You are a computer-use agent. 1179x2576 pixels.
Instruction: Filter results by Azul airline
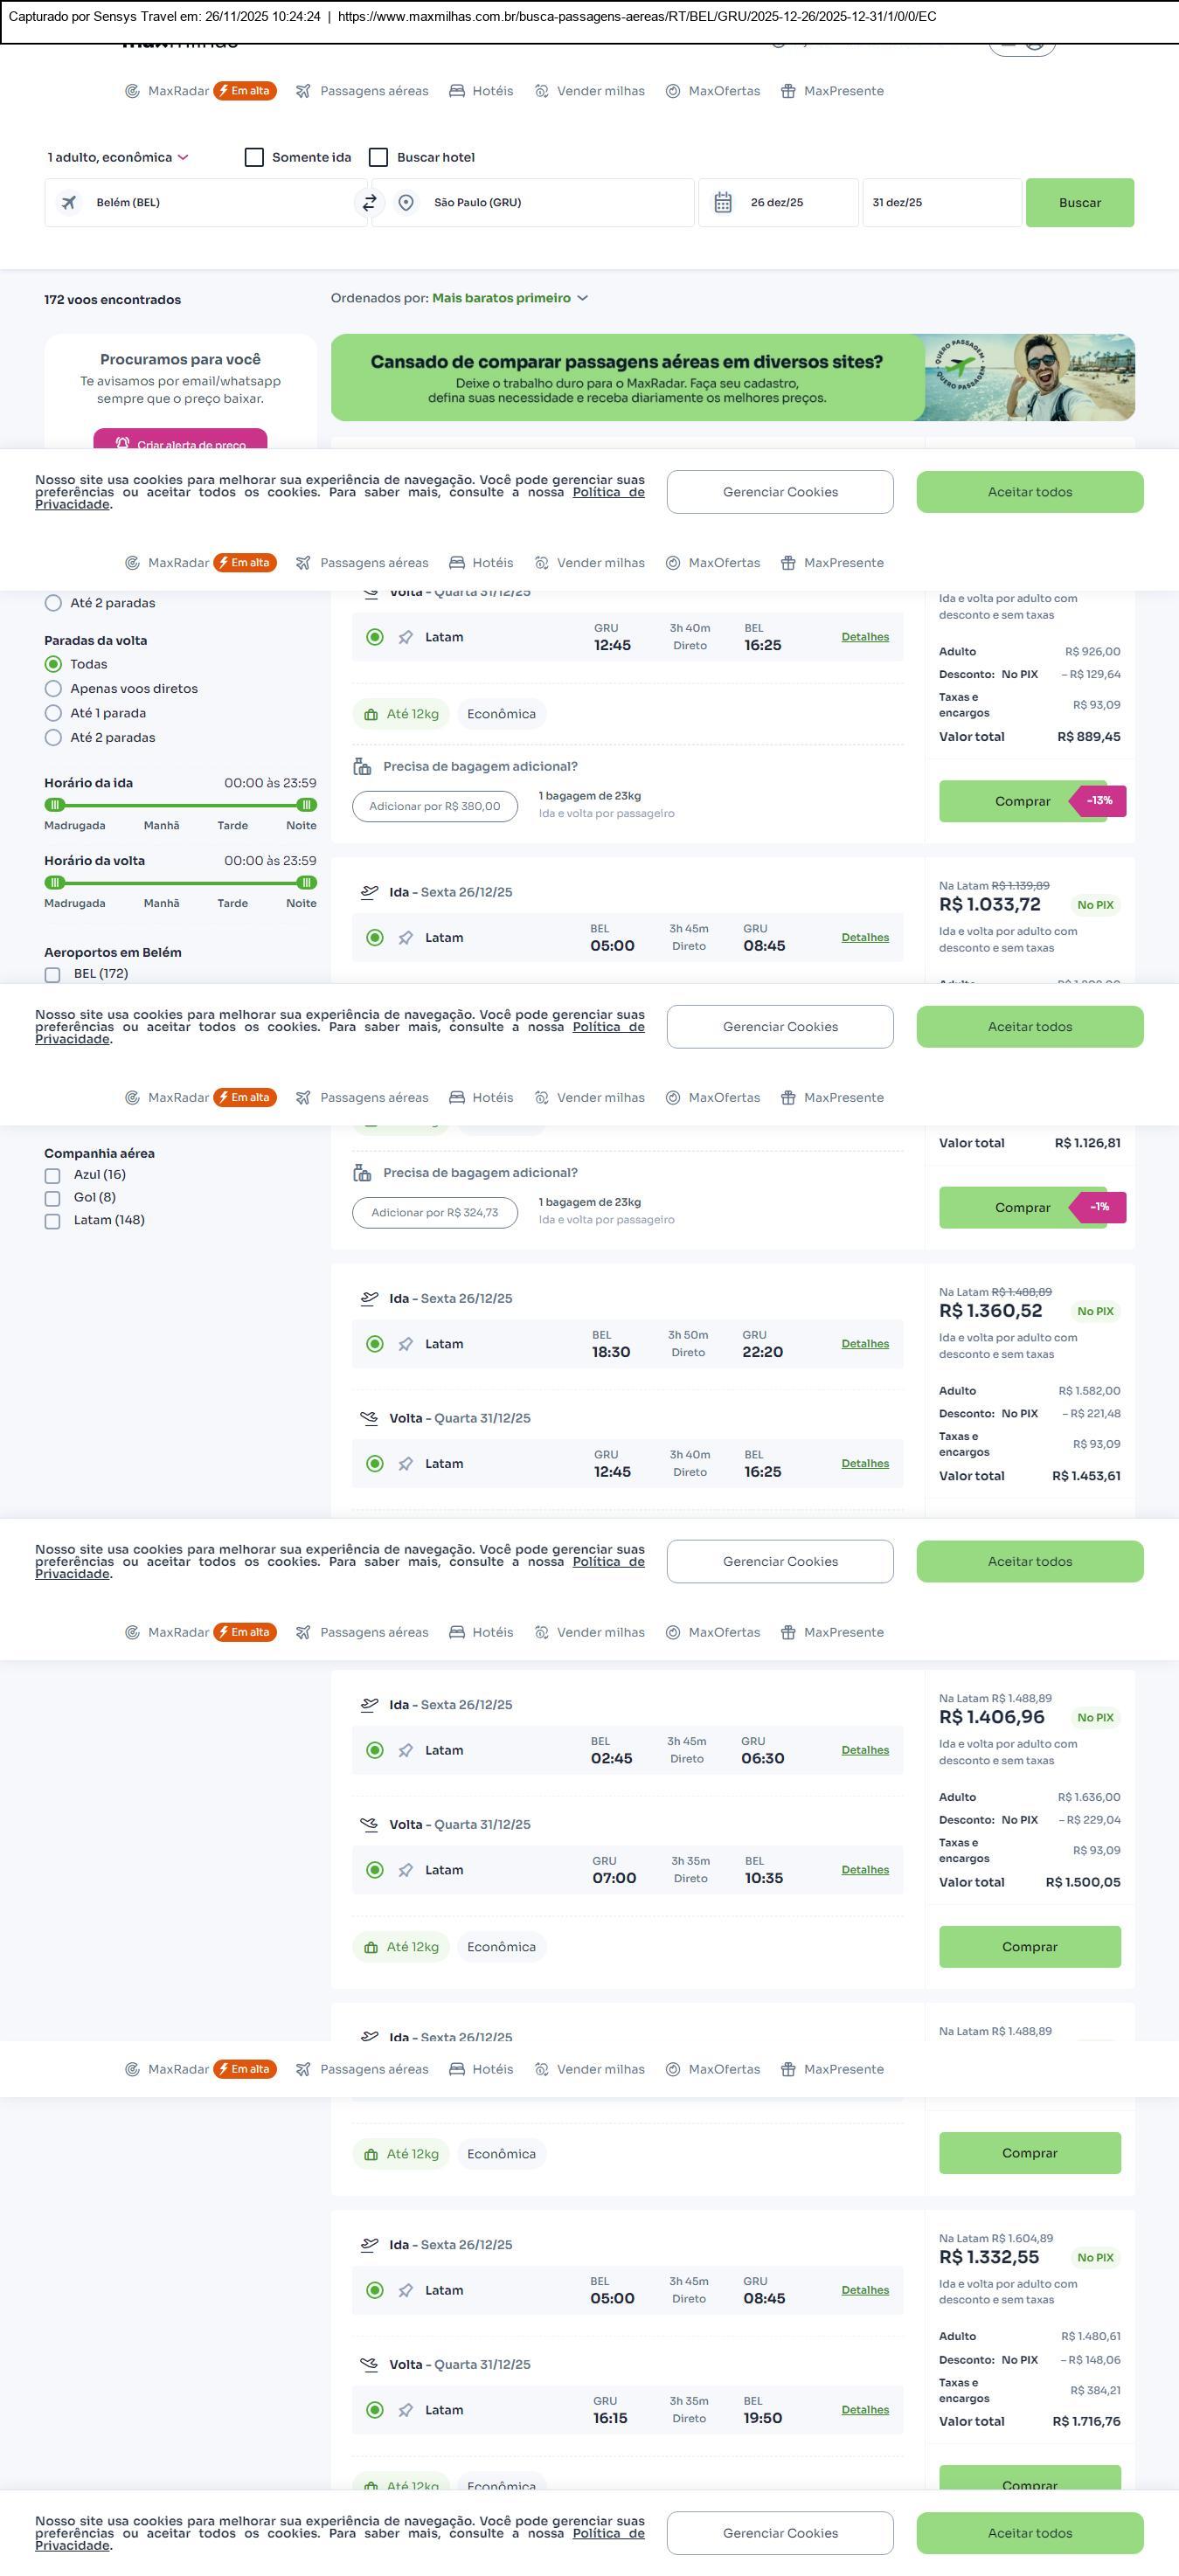(53, 1175)
